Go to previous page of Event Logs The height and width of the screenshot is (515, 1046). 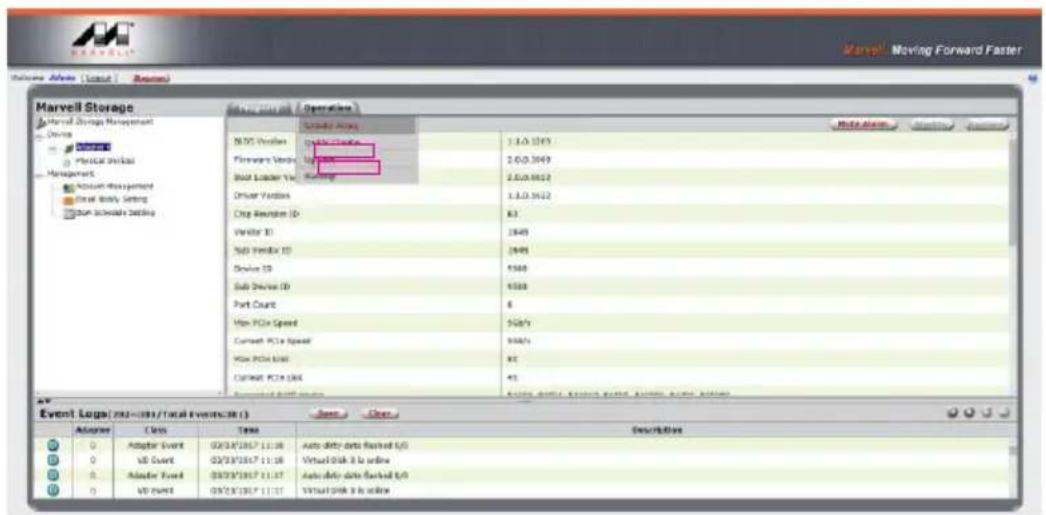pos(969,414)
